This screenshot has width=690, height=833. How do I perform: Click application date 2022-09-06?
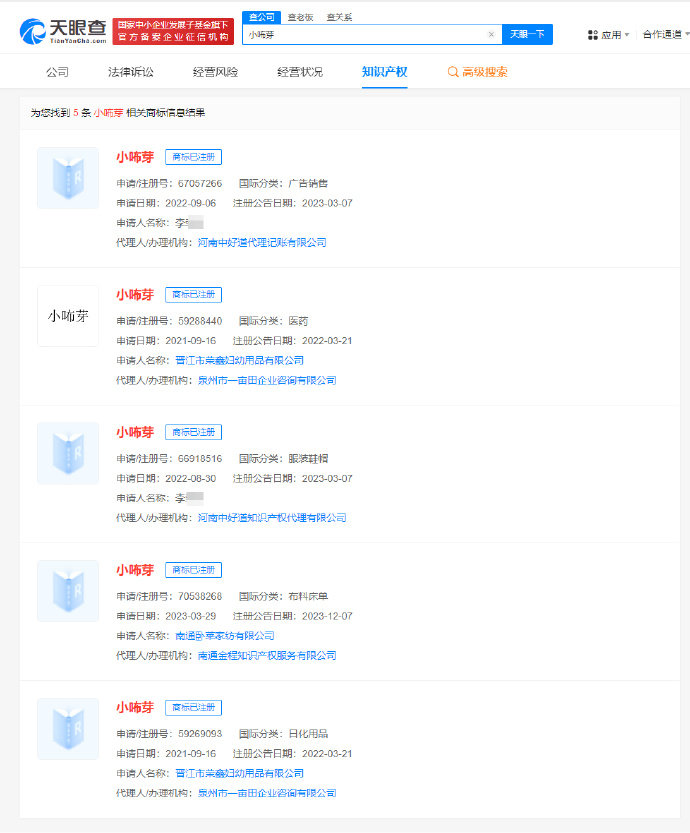tap(191, 203)
